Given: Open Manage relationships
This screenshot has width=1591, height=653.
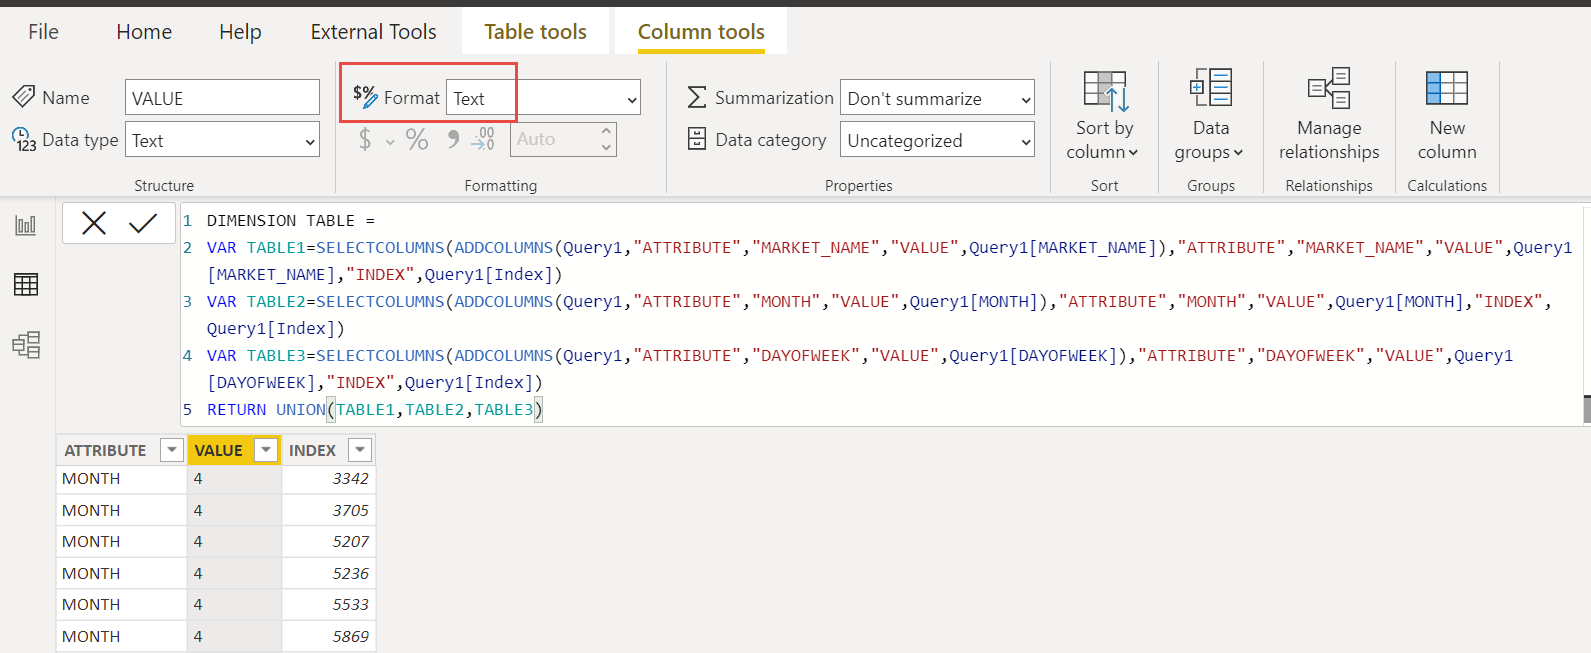Looking at the screenshot, I should 1329,114.
